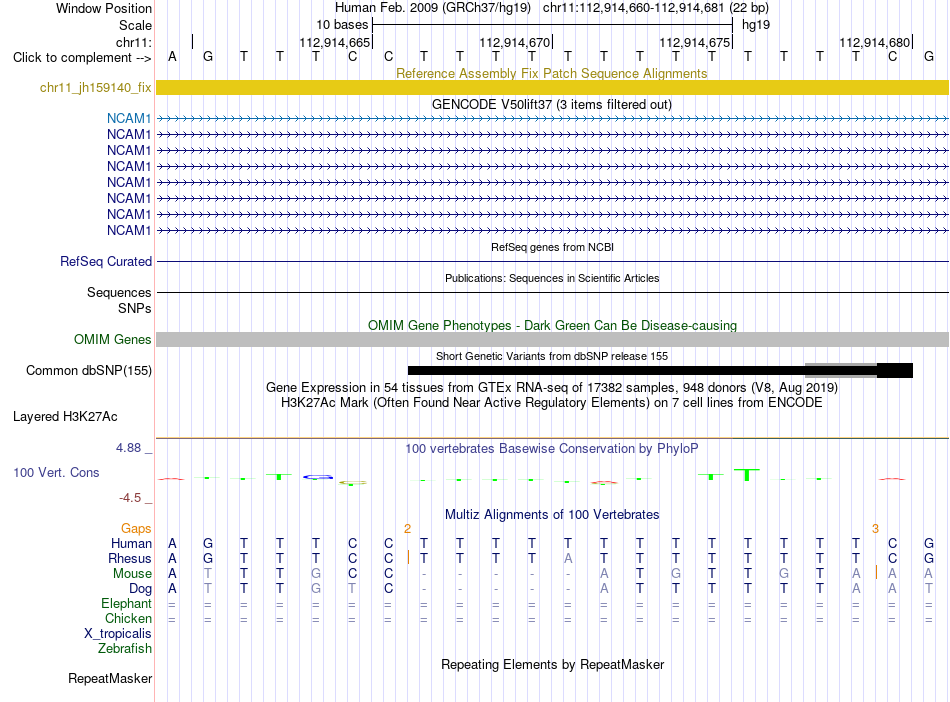950x702 pixels.
Task: Open the Reference Assembly Fix Patch Sequence Alignments title
Action: 551,73
